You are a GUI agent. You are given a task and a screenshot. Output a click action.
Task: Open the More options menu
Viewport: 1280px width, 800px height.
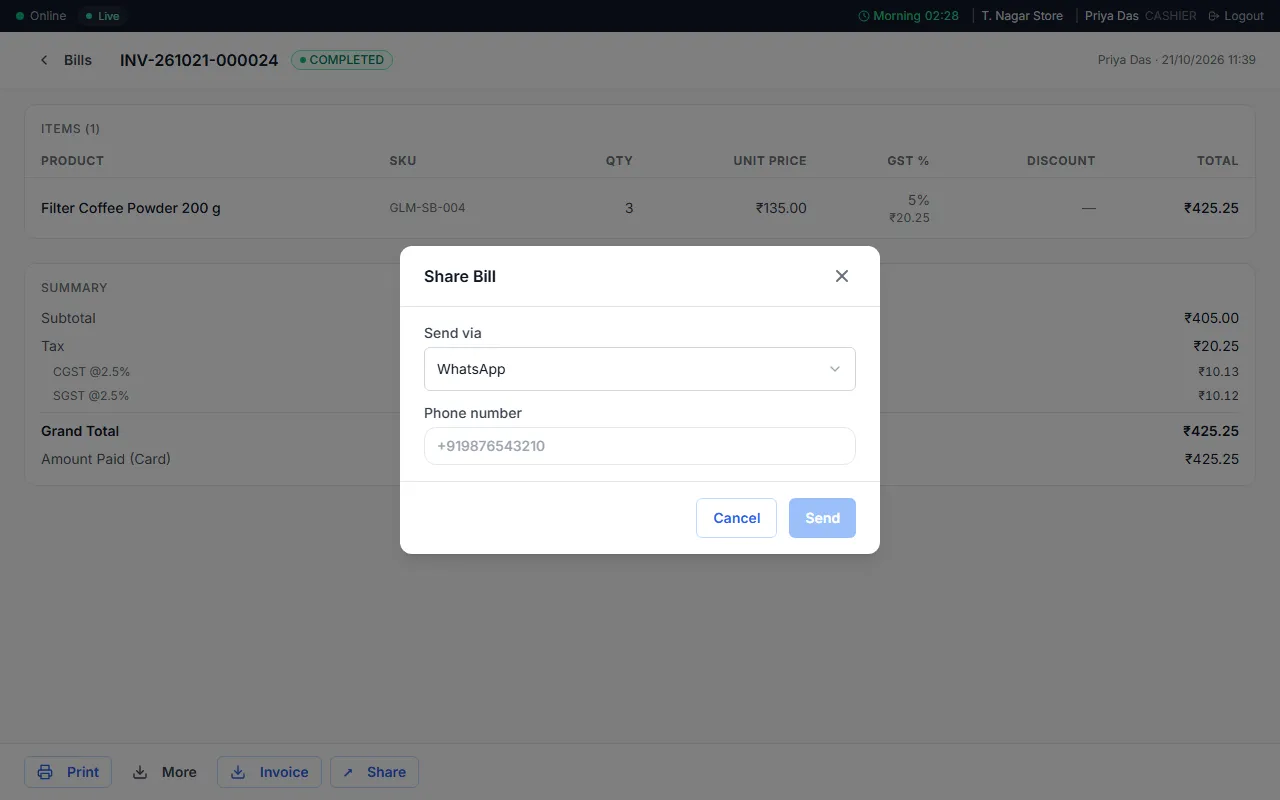click(165, 772)
